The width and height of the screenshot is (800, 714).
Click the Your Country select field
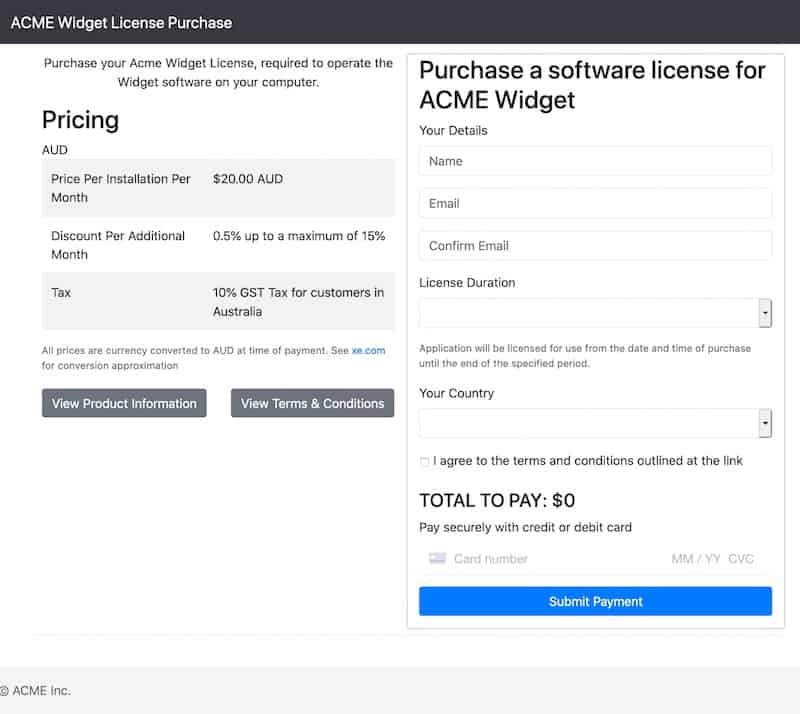tap(595, 423)
